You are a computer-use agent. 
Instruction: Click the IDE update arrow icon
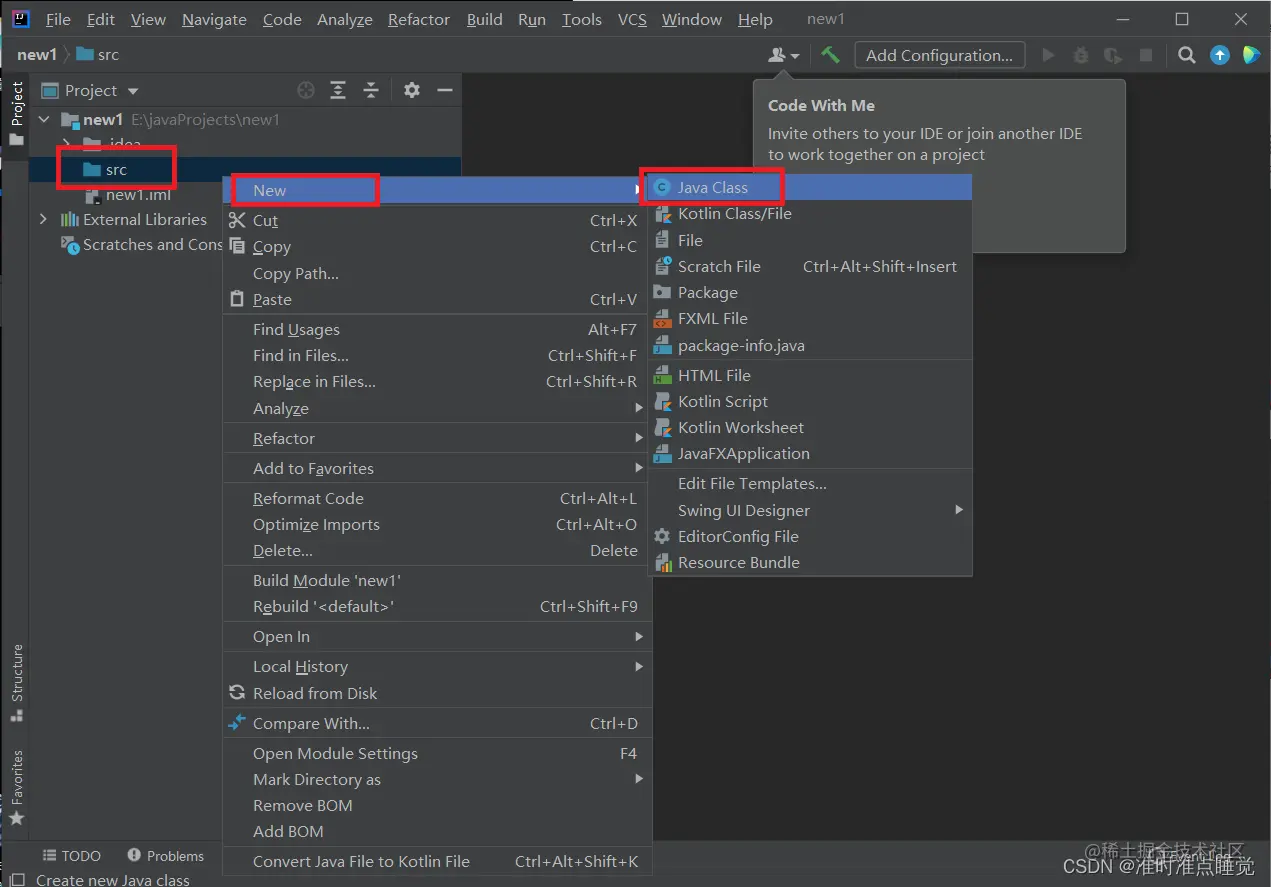point(1220,55)
